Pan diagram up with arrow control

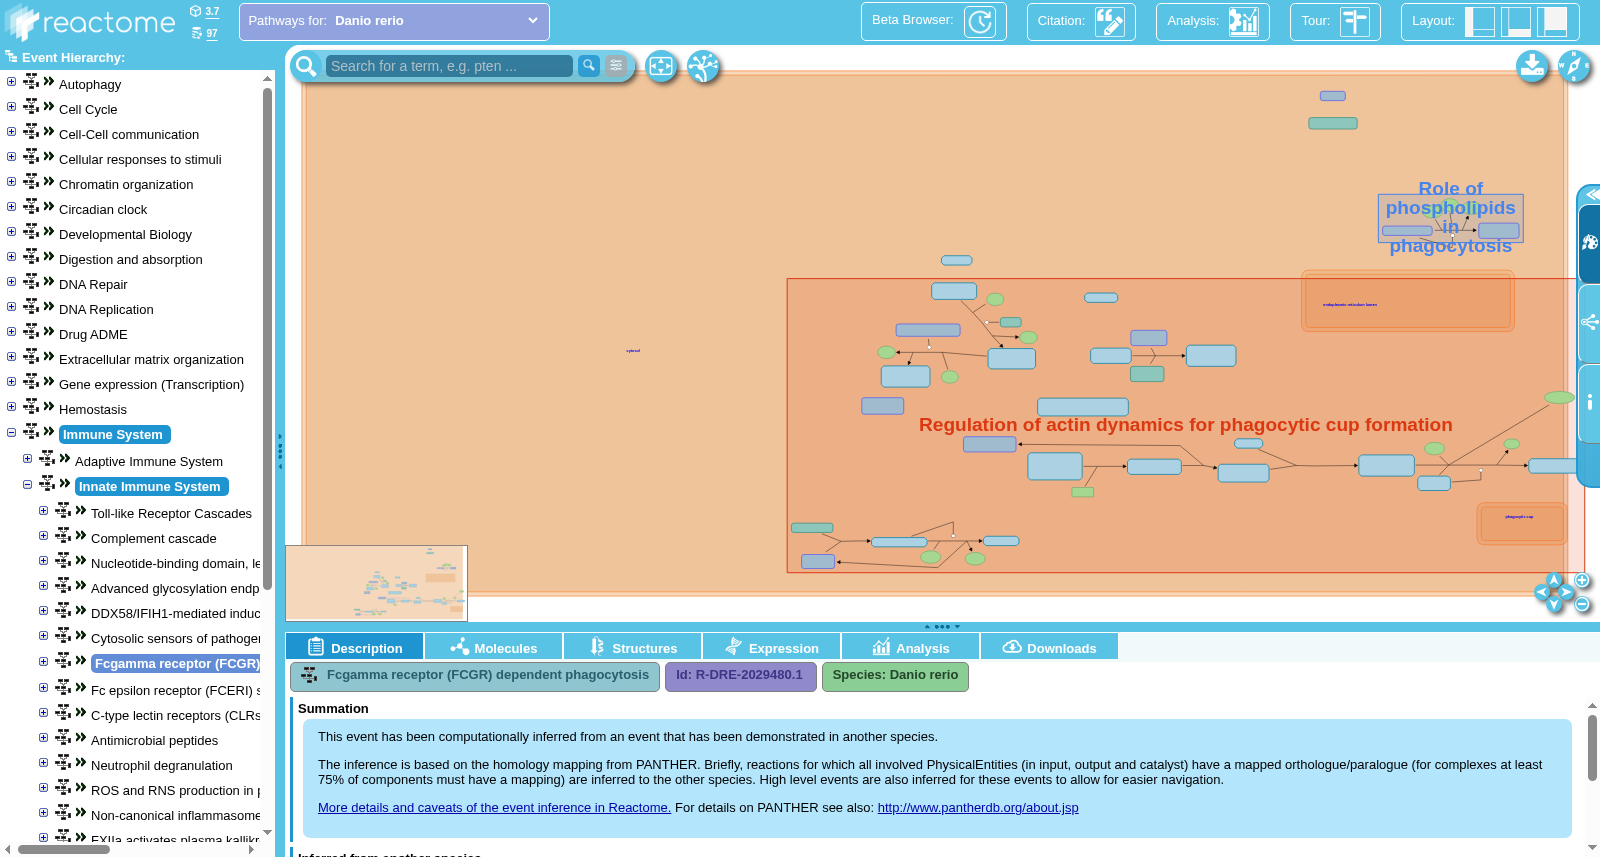click(x=1554, y=579)
